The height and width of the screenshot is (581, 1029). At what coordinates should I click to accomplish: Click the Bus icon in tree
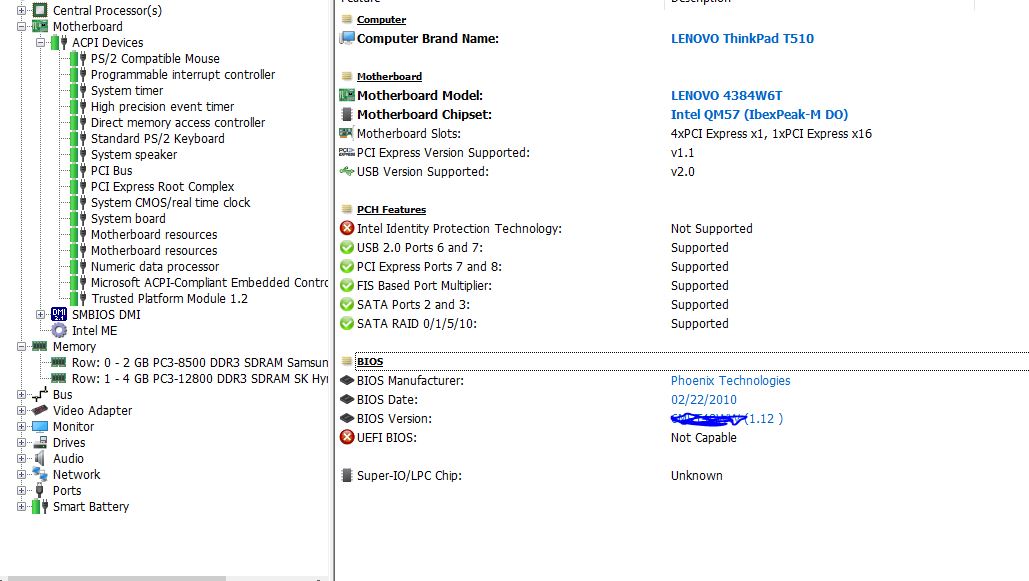(40, 395)
